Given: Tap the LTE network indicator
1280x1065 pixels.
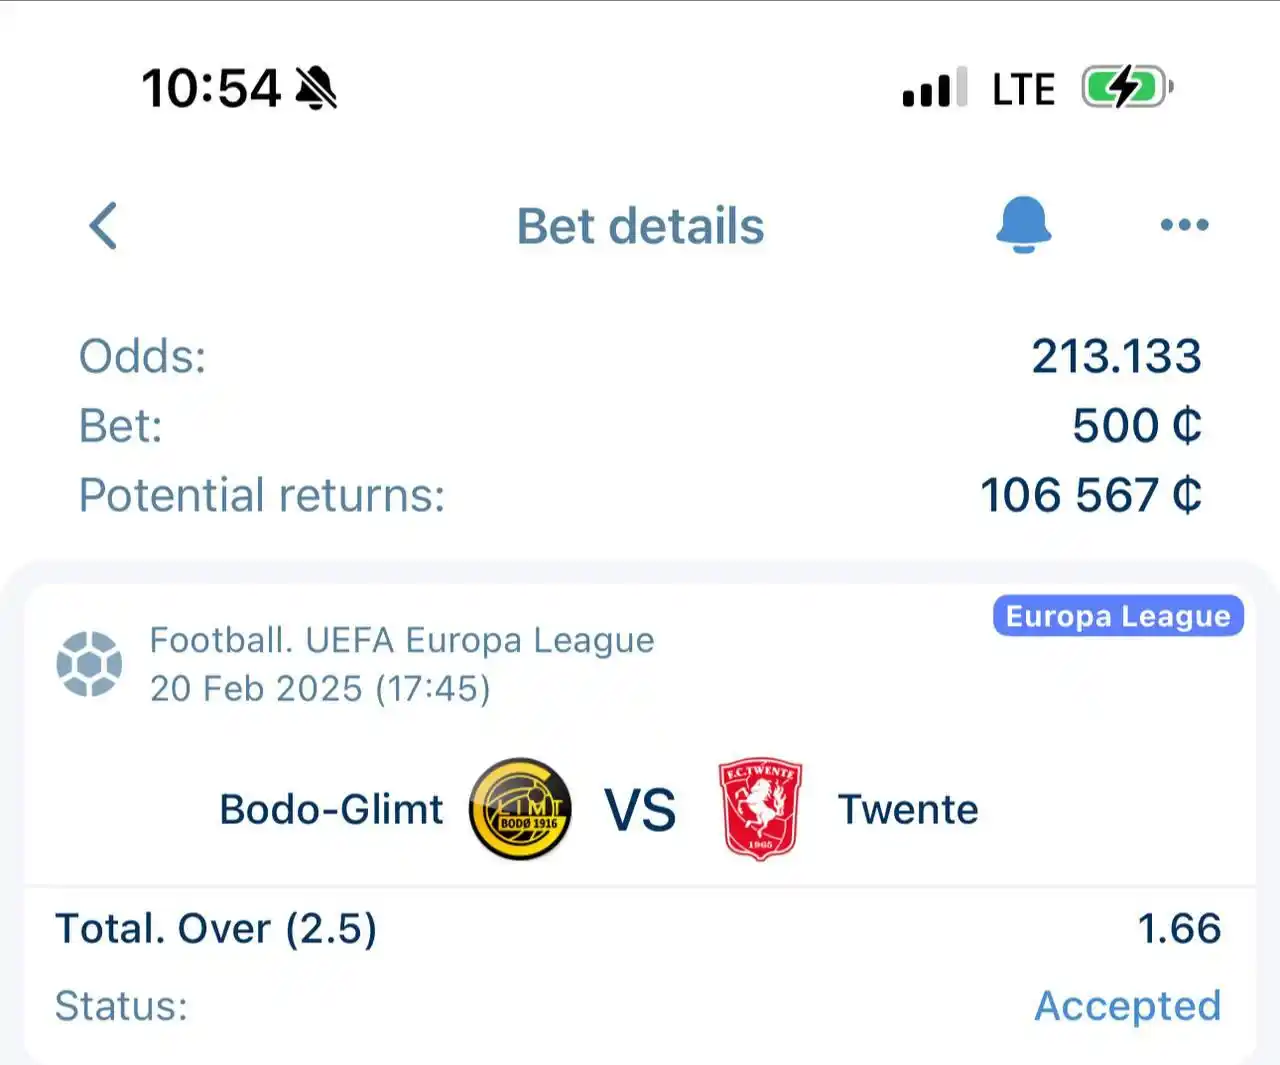Looking at the screenshot, I should tap(1023, 90).
